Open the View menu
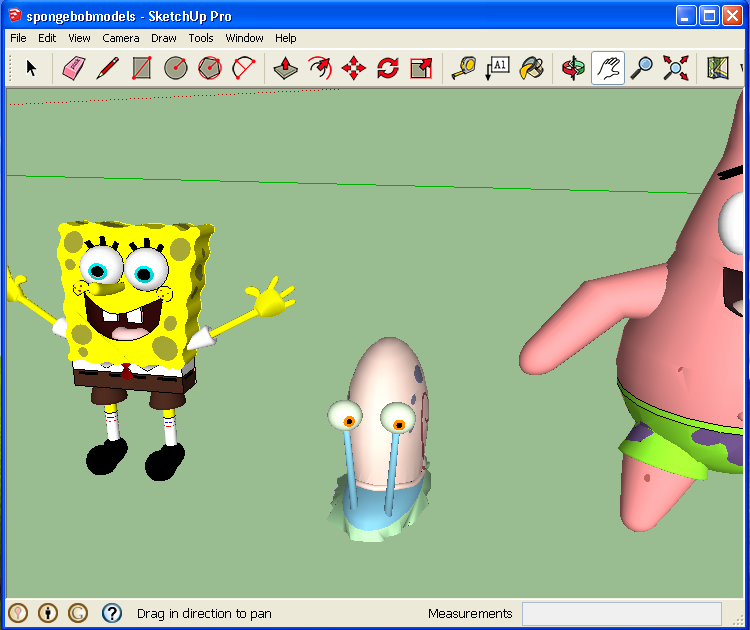Viewport: 750px width, 630px height. [79, 38]
